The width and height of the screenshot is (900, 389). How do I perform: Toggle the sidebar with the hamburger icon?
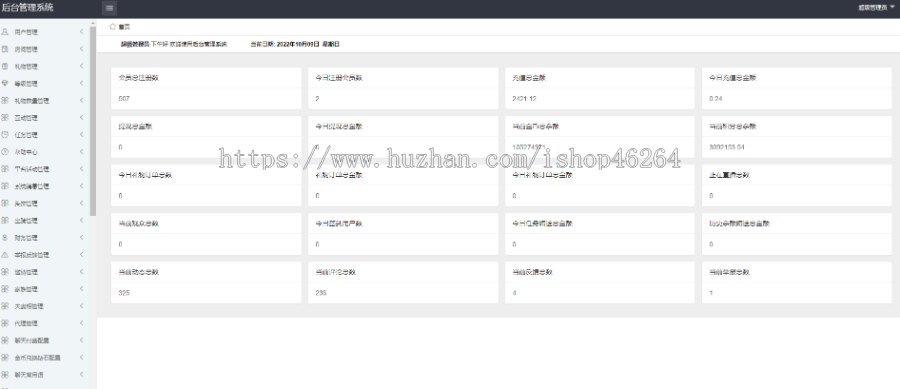click(109, 8)
